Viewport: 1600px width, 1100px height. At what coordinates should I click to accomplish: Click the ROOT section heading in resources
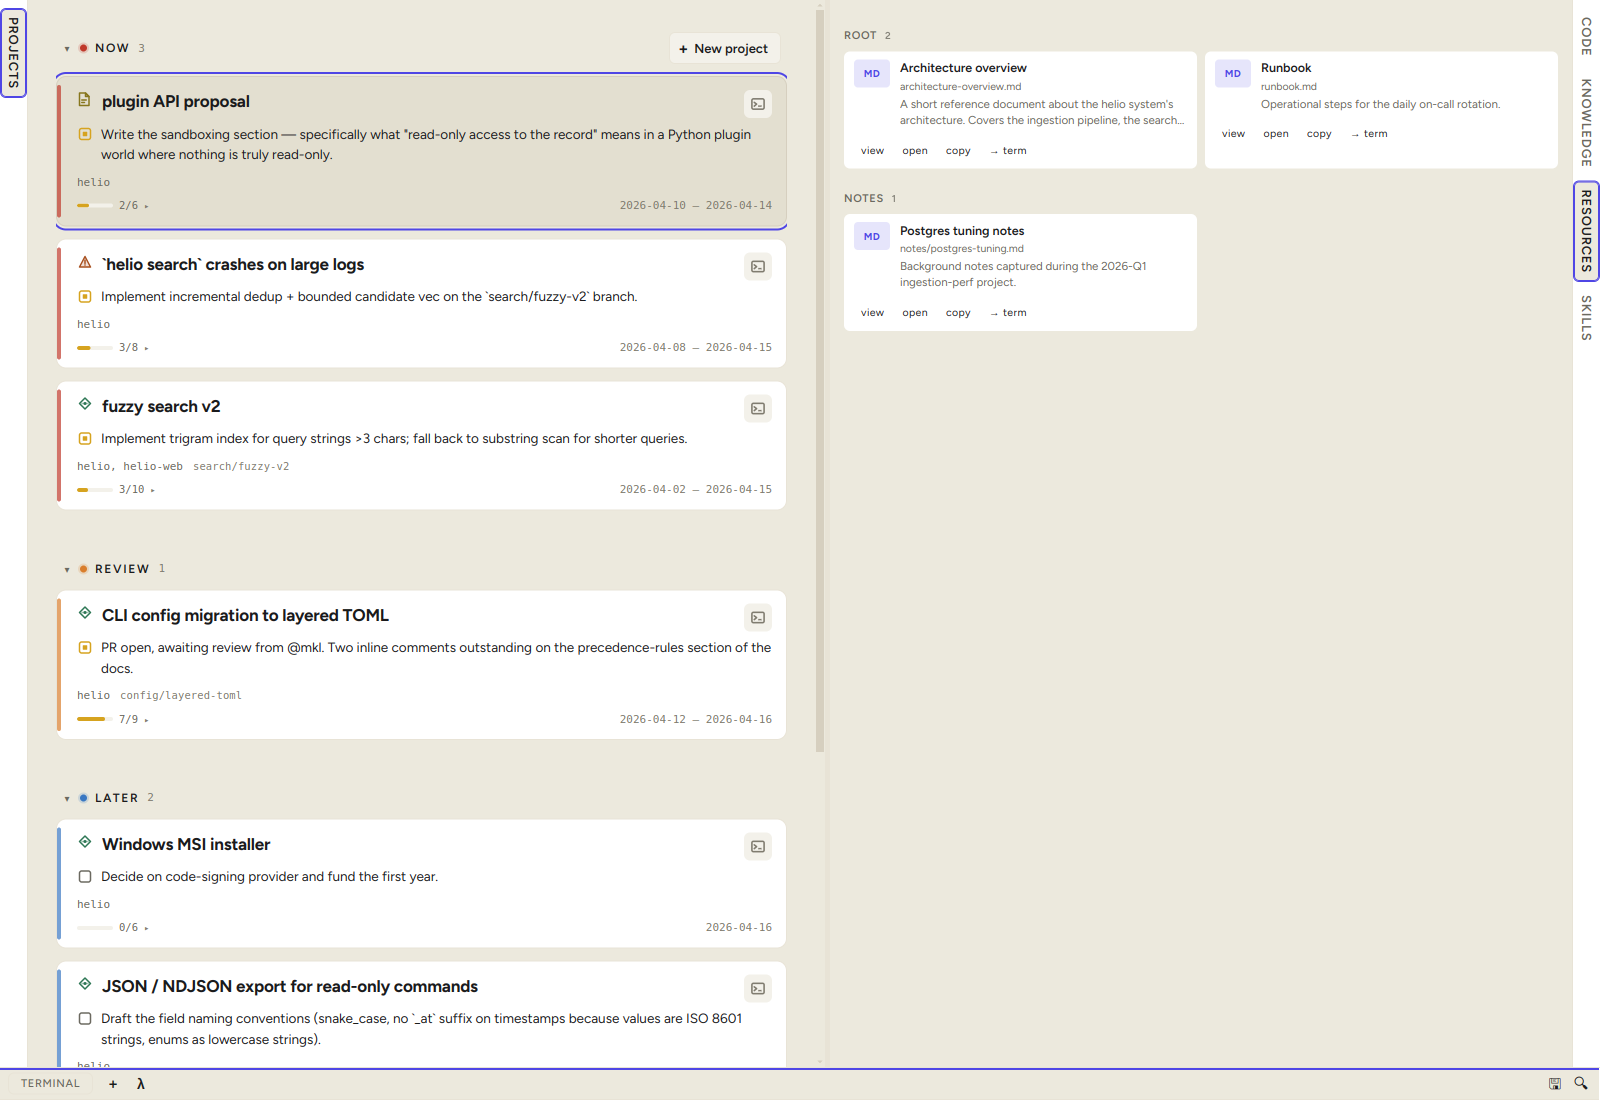(860, 36)
